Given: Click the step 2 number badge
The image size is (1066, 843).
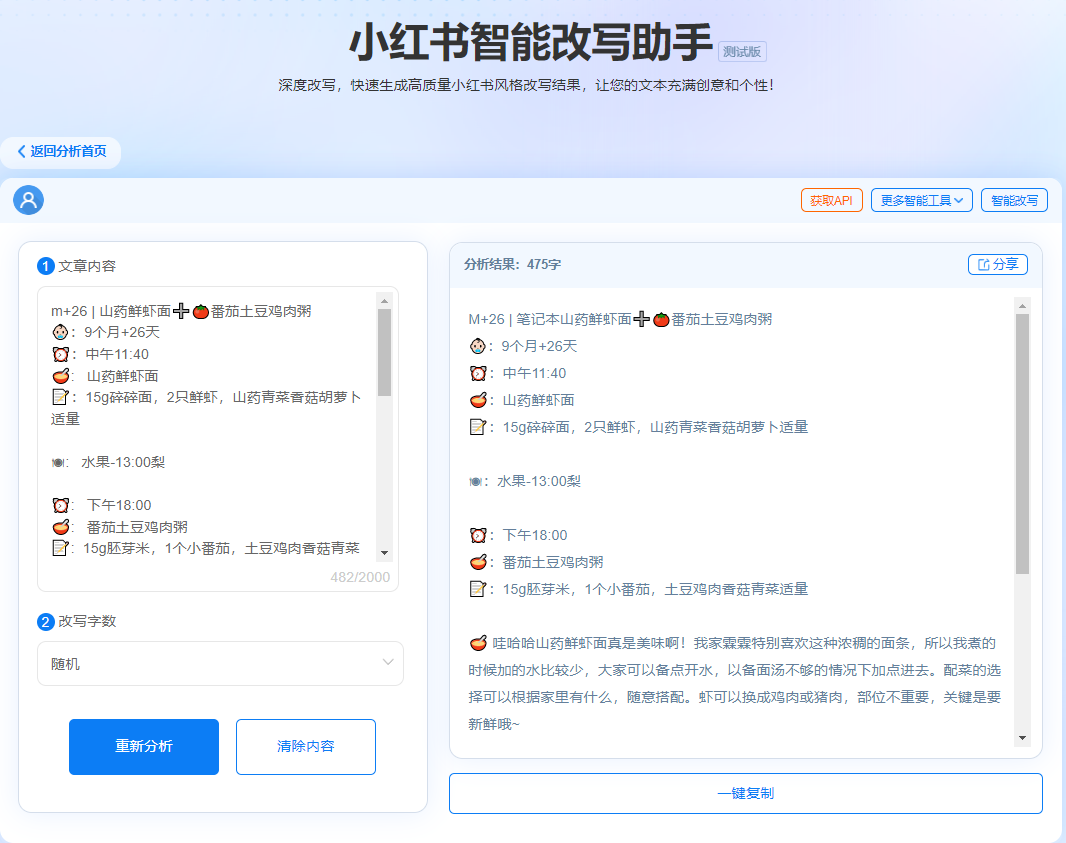Looking at the screenshot, I should click(x=46, y=621).
